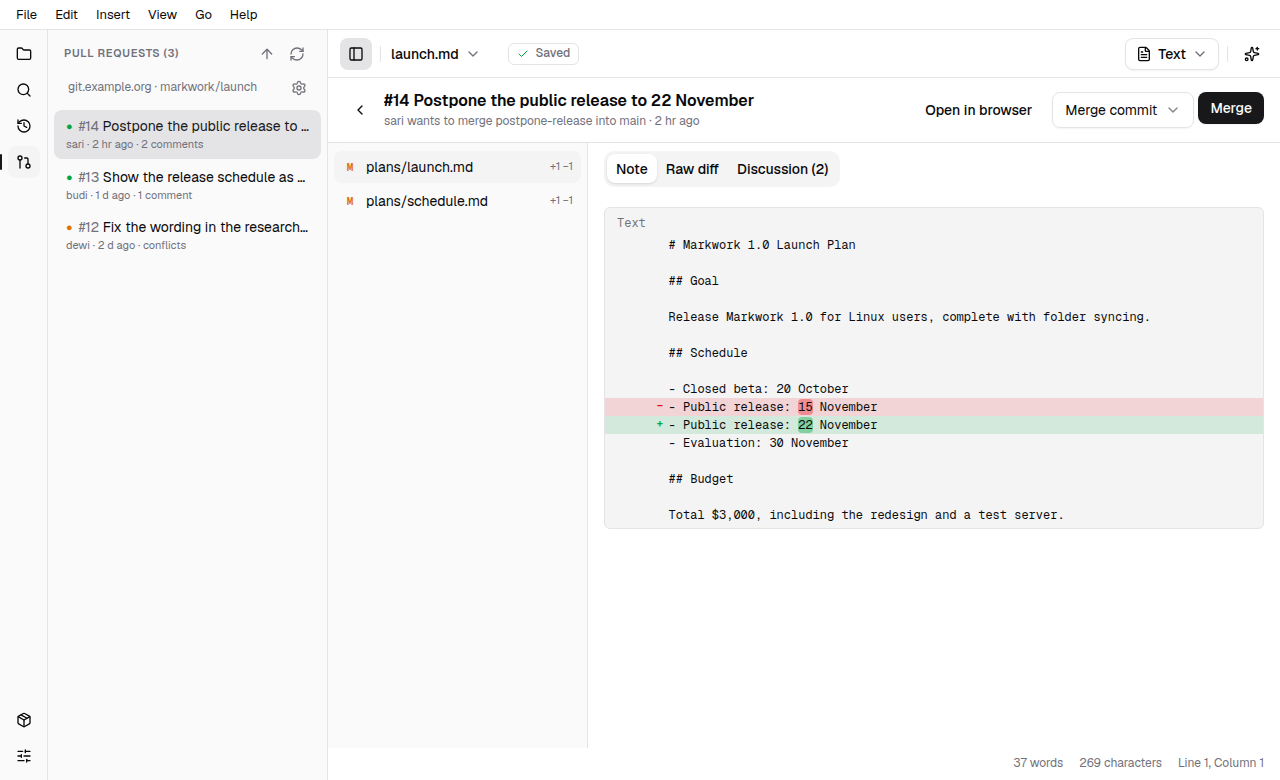Open the Files folder icon in sidebar
Image resolution: width=1280 pixels, height=780 pixels.
(x=24, y=54)
